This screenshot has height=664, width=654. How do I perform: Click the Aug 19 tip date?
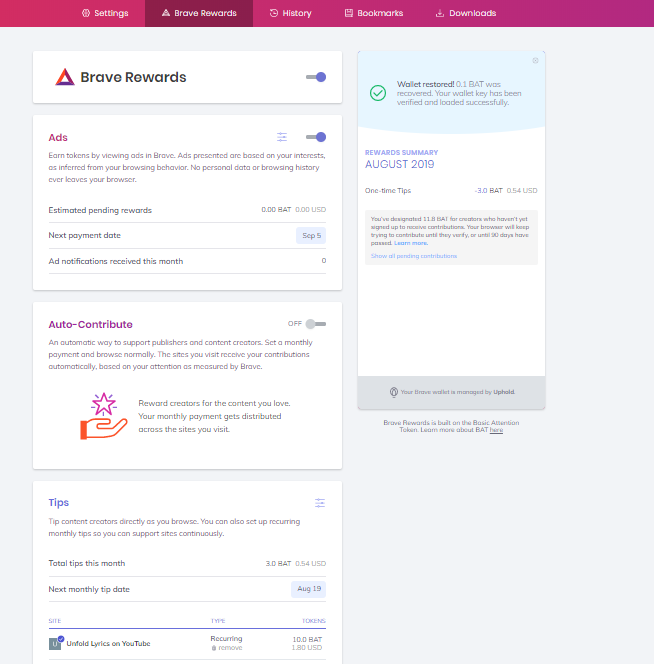pyautogui.click(x=309, y=589)
